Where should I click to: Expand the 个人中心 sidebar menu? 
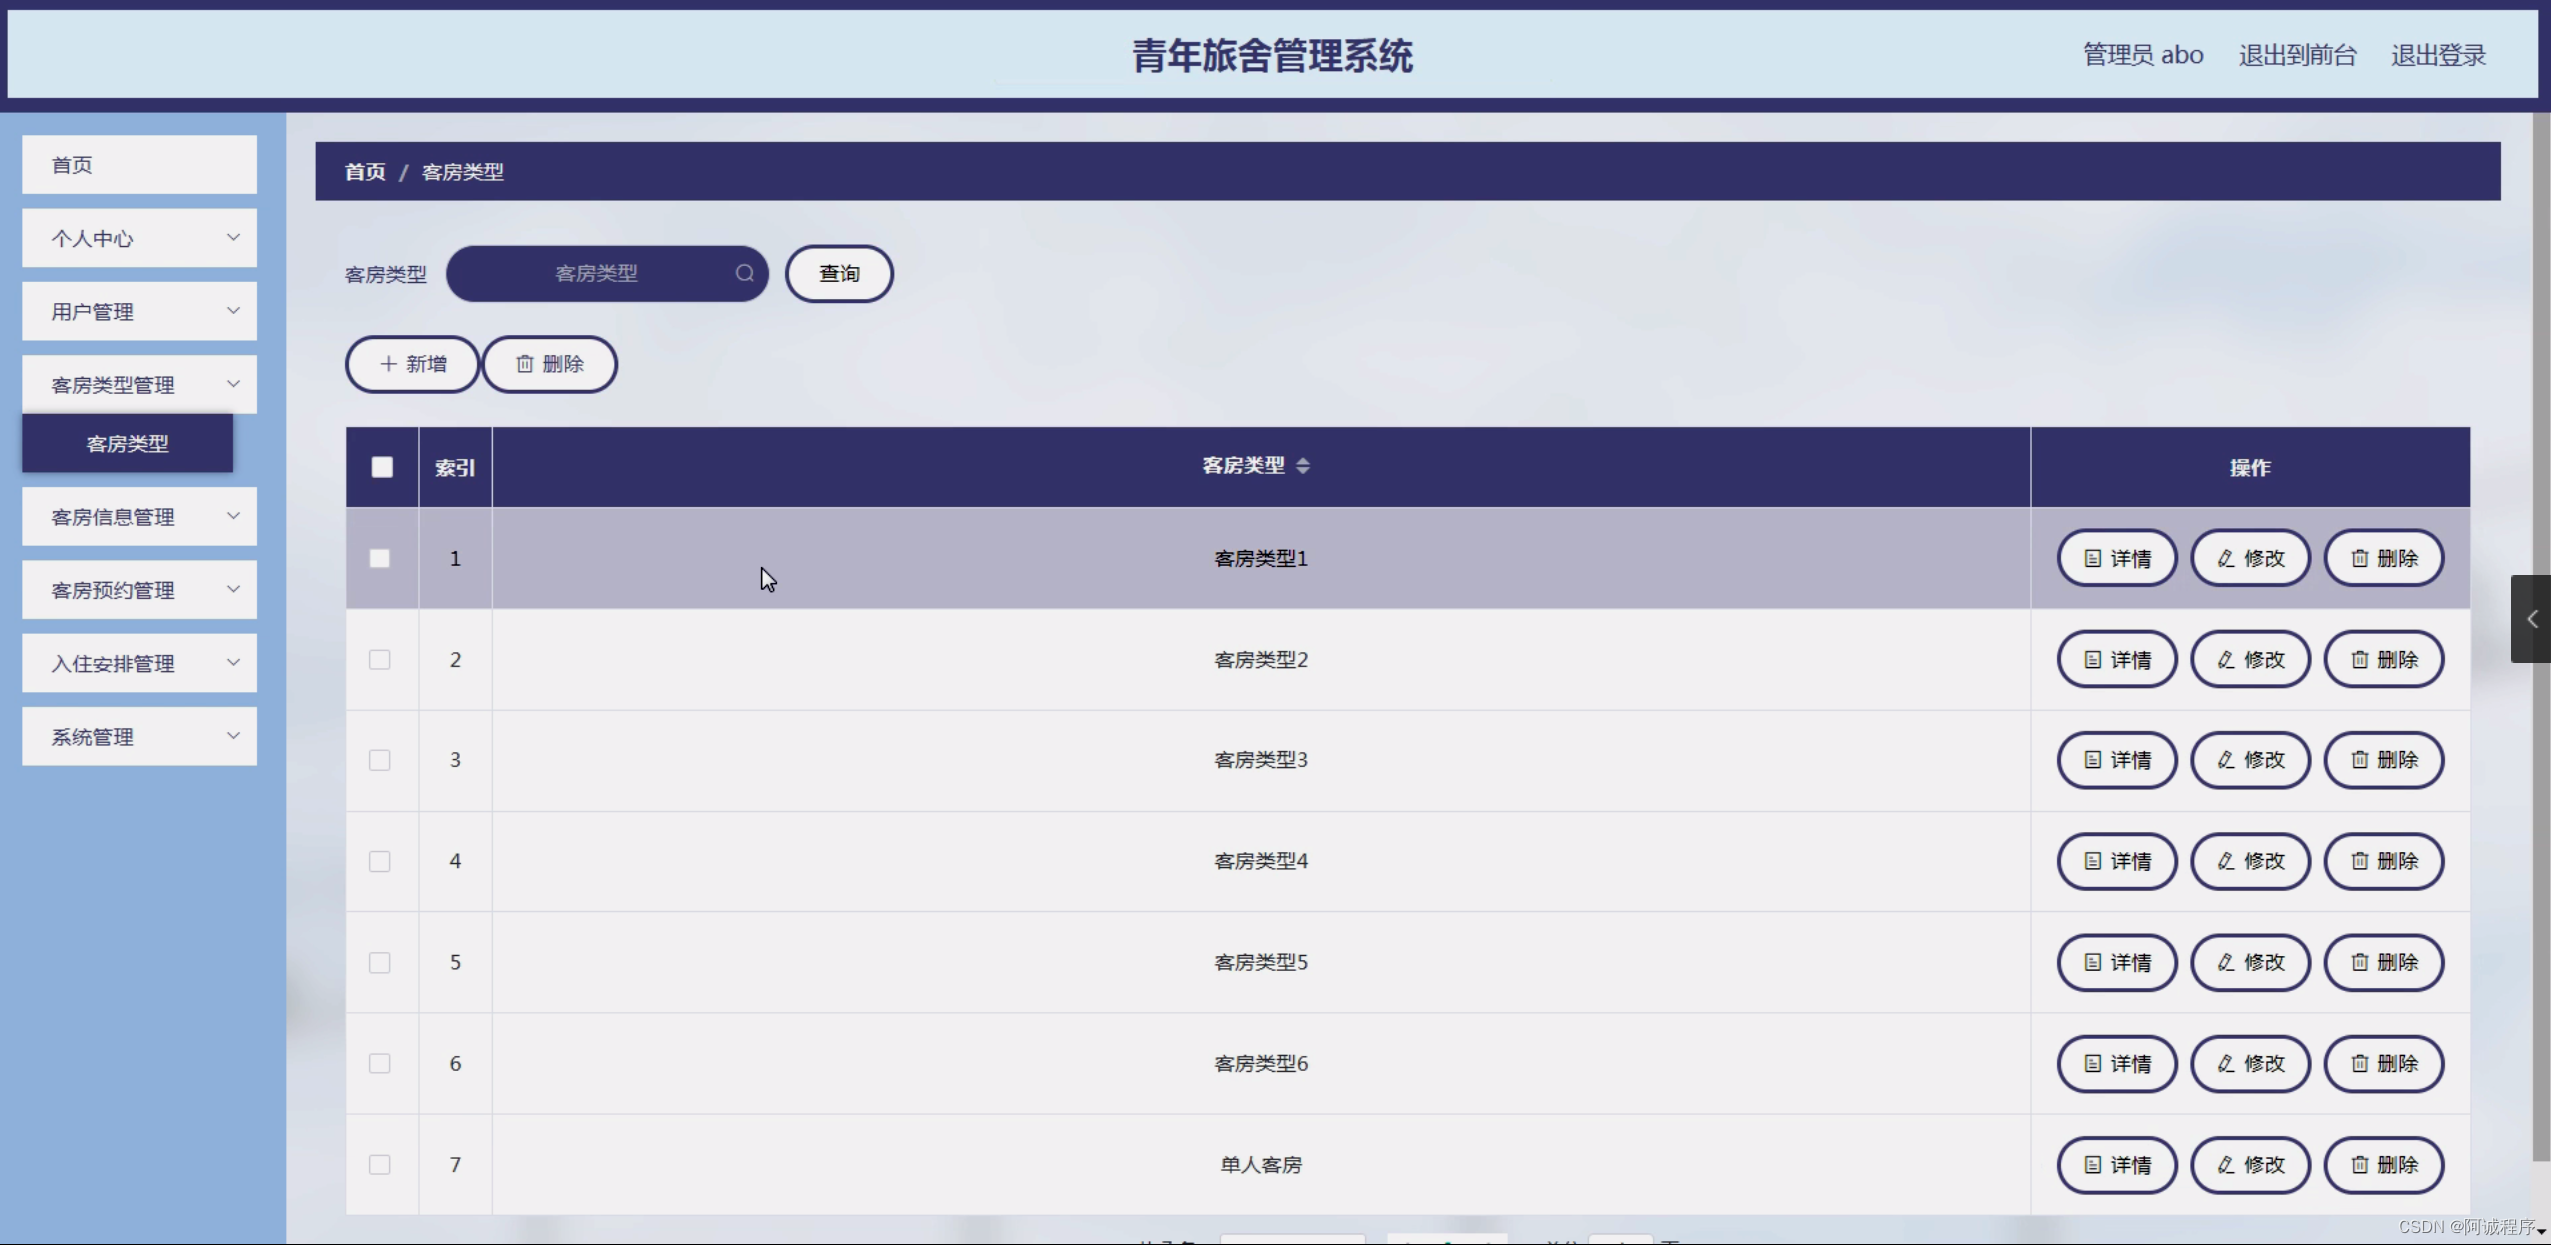[139, 238]
